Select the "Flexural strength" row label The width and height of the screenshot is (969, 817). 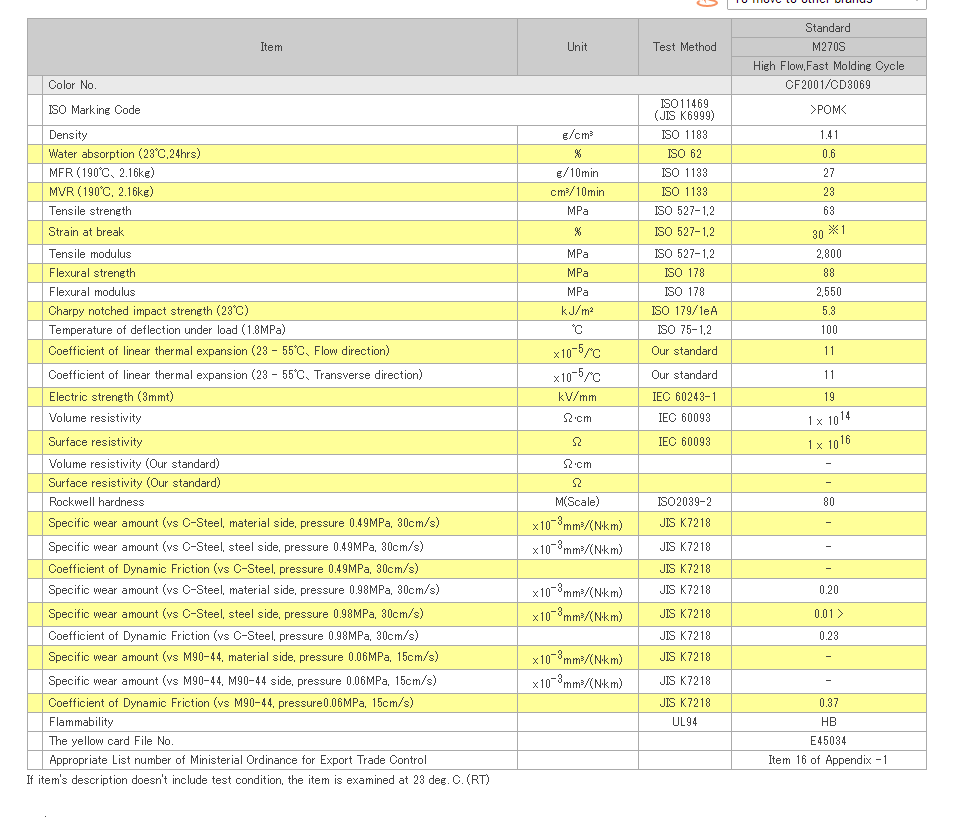[x=91, y=273]
